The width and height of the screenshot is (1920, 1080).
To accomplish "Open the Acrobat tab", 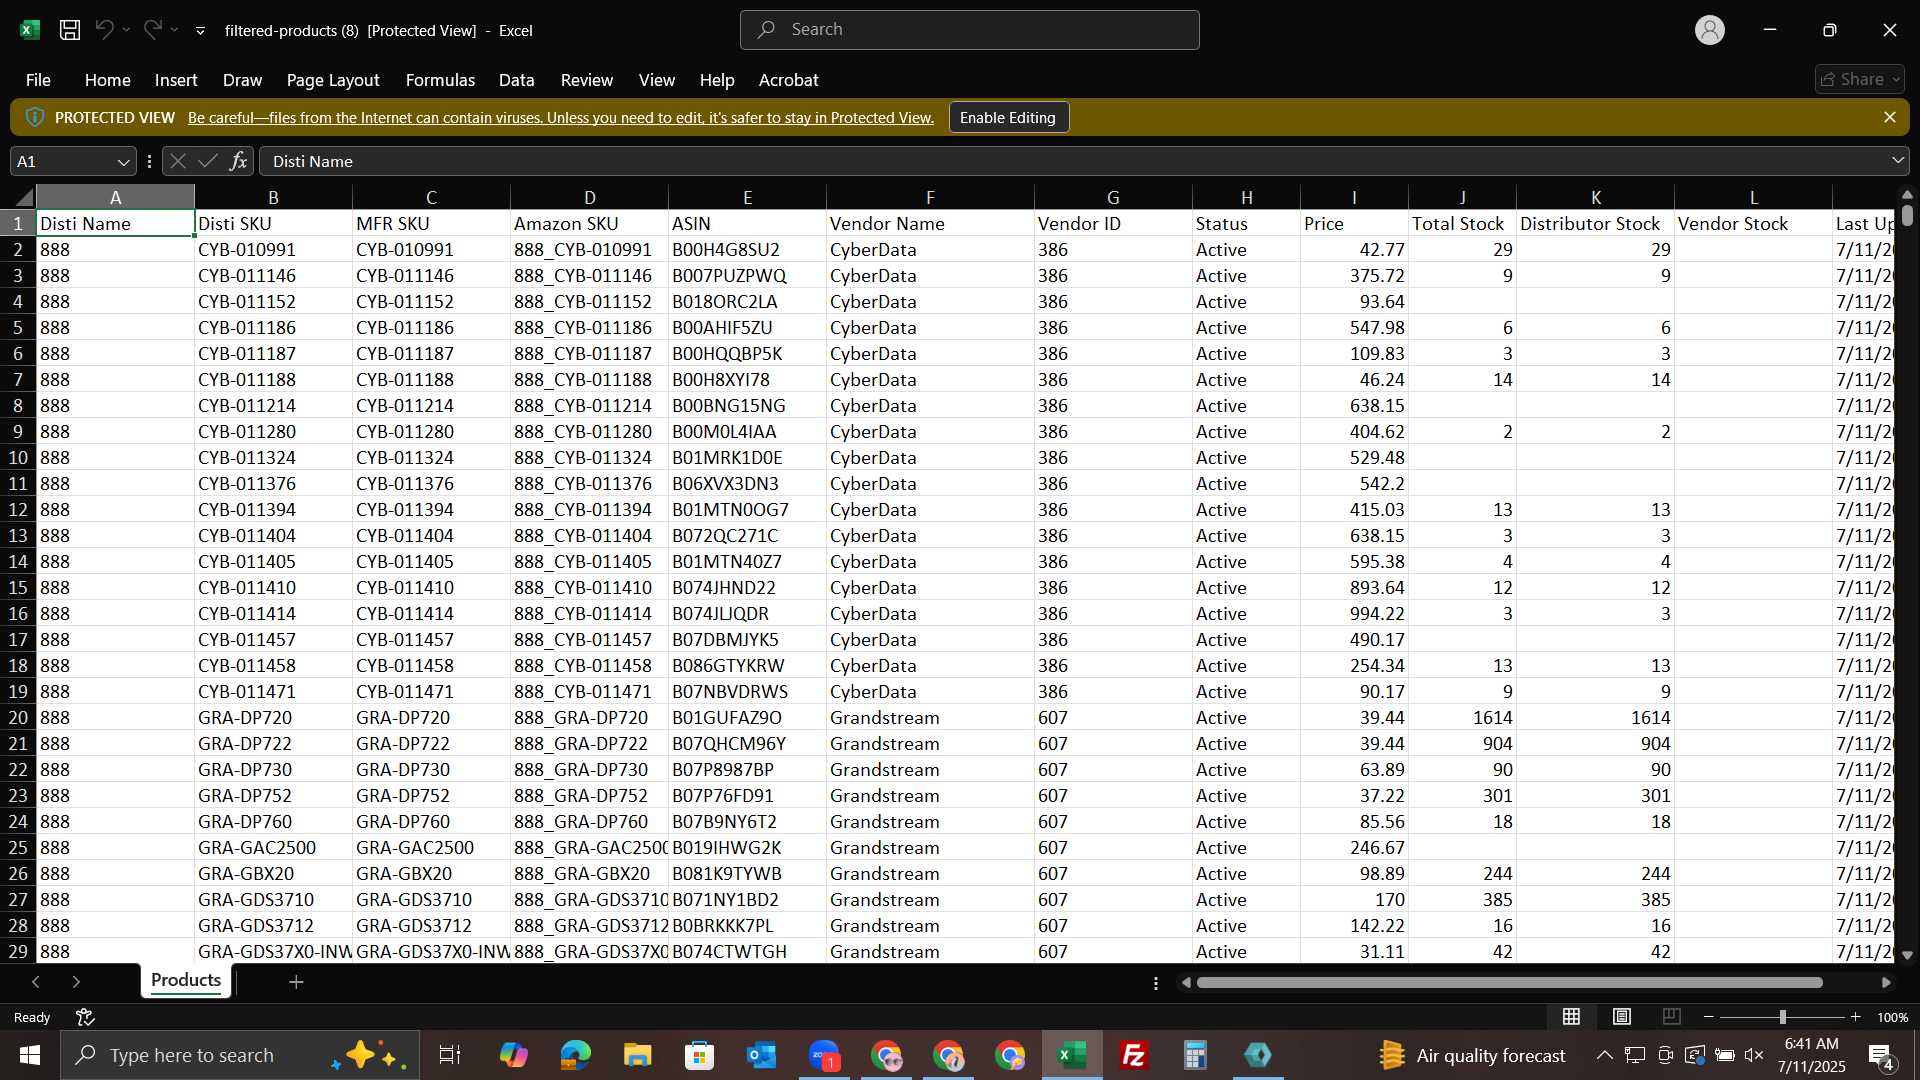I will coord(788,80).
